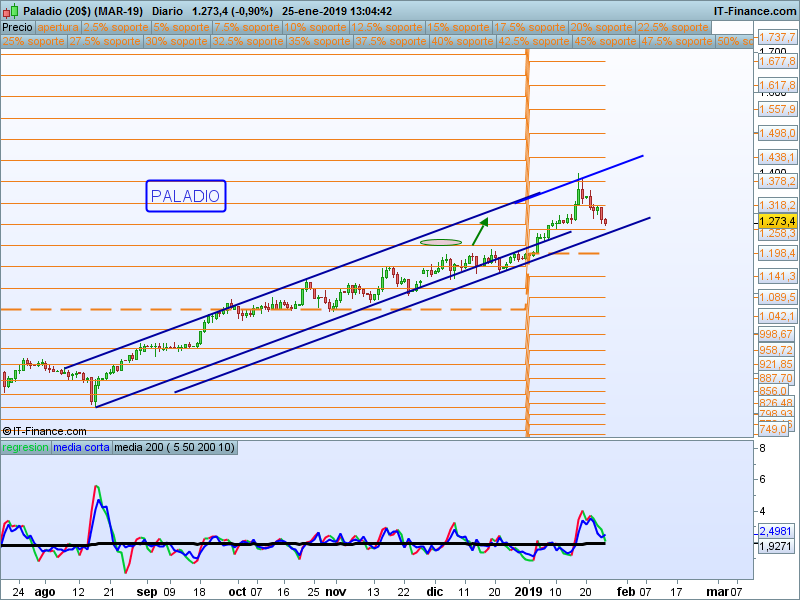800x600 pixels.
Task: Click the 1,9271 indicator value tag
Action: (777, 547)
